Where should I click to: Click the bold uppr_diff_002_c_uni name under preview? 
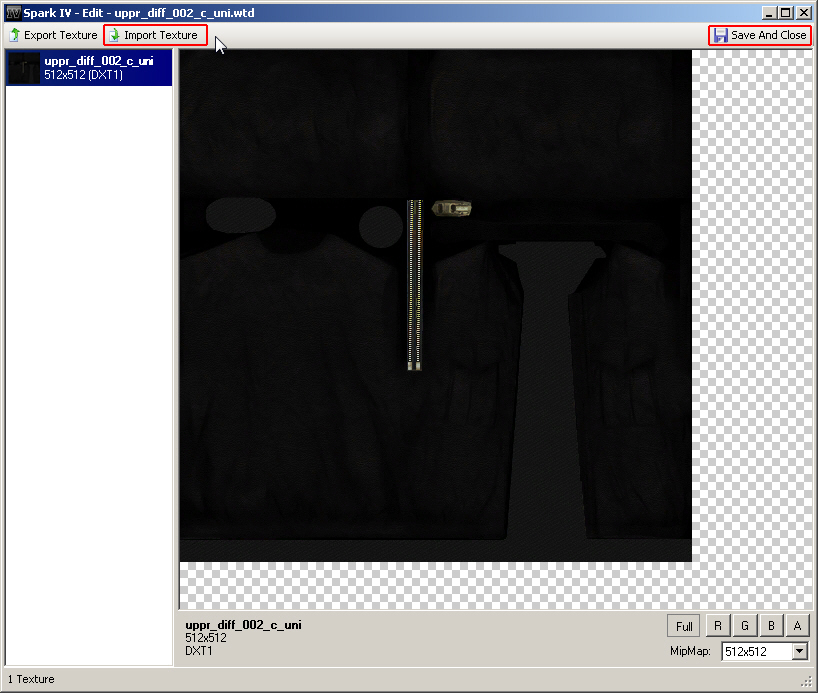click(243, 625)
